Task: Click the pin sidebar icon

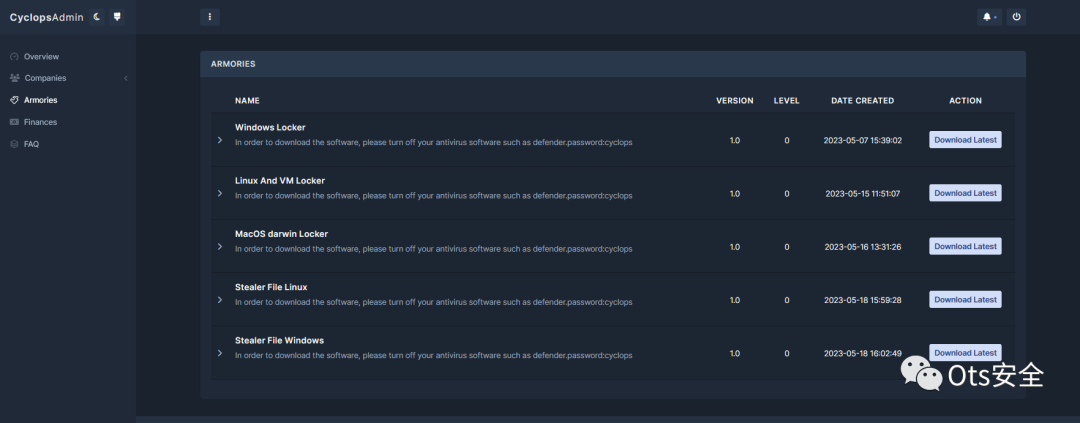Action: (x=117, y=17)
